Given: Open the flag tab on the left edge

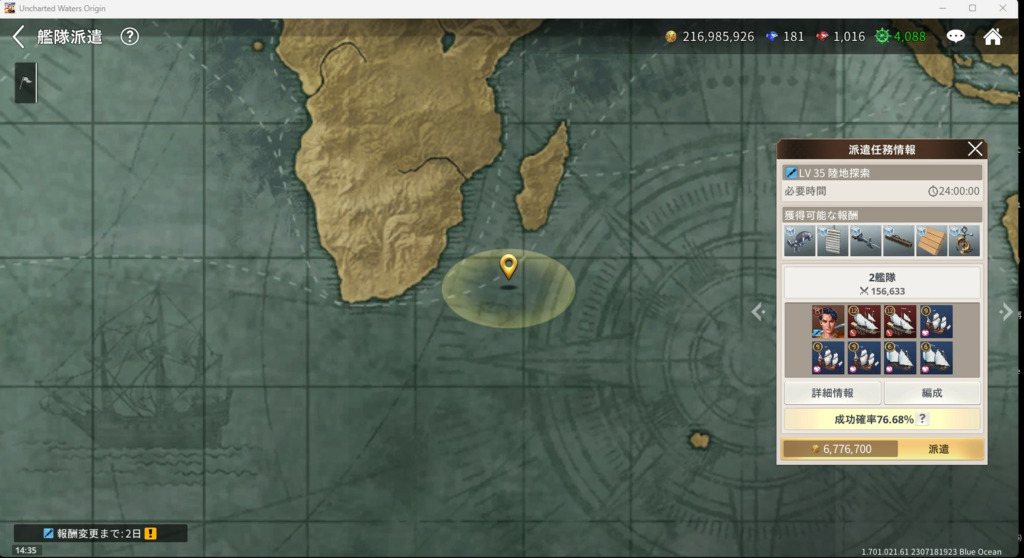Looking at the screenshot, I should [25, 82].
